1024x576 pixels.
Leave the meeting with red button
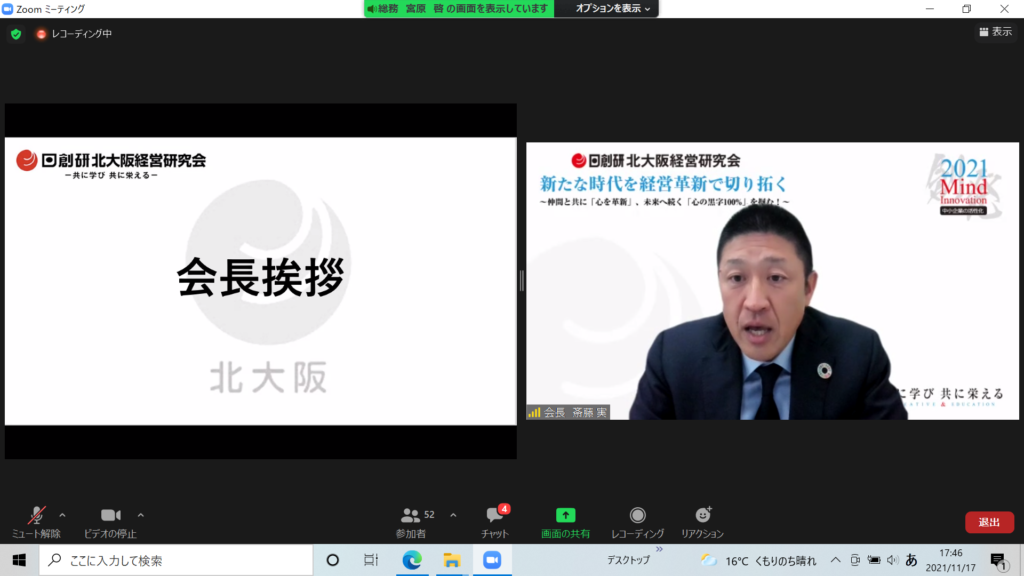pyautogui.click(x=989, y=522)
